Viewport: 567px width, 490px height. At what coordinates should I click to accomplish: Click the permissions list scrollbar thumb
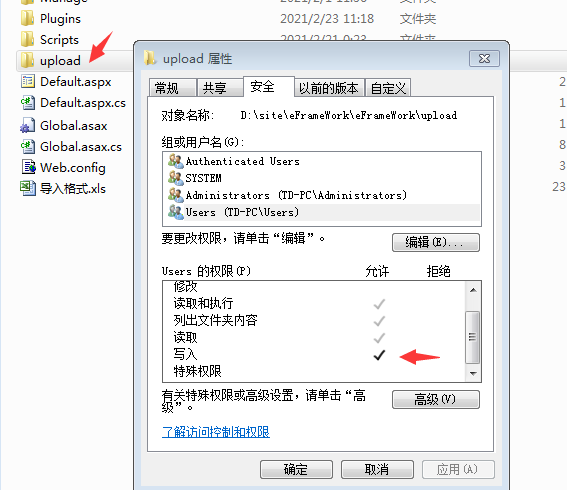tap(473, 337)
